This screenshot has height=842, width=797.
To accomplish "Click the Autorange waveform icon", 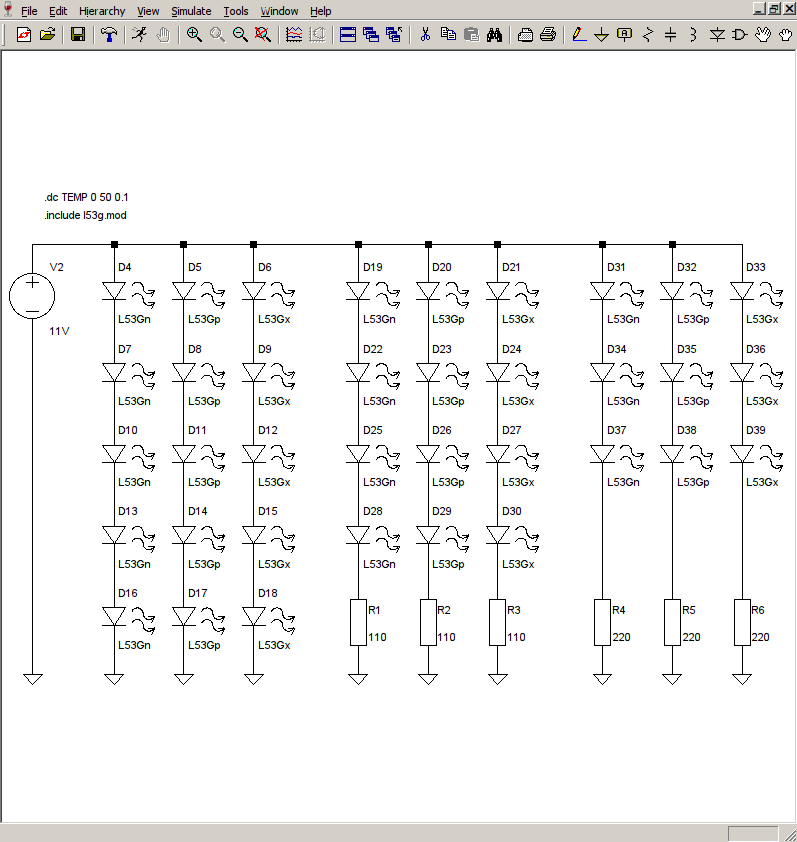I will point(294,35).
